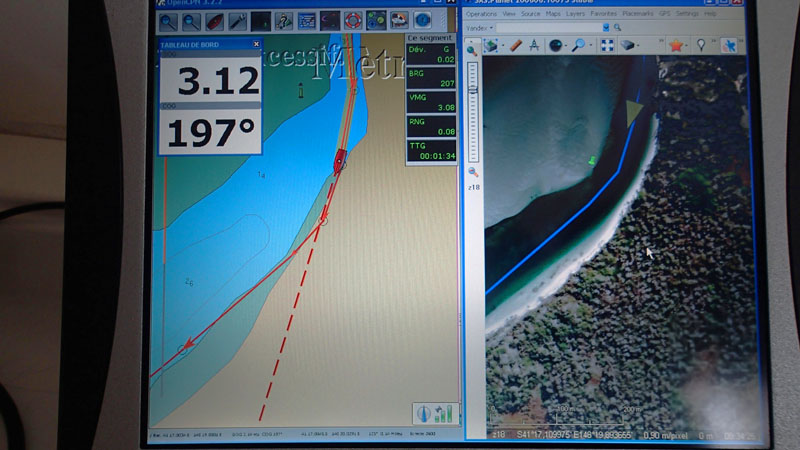Click the SAS.Planet search text field
The width and height of the screenshot is (800, 450).
coord(549,28)
